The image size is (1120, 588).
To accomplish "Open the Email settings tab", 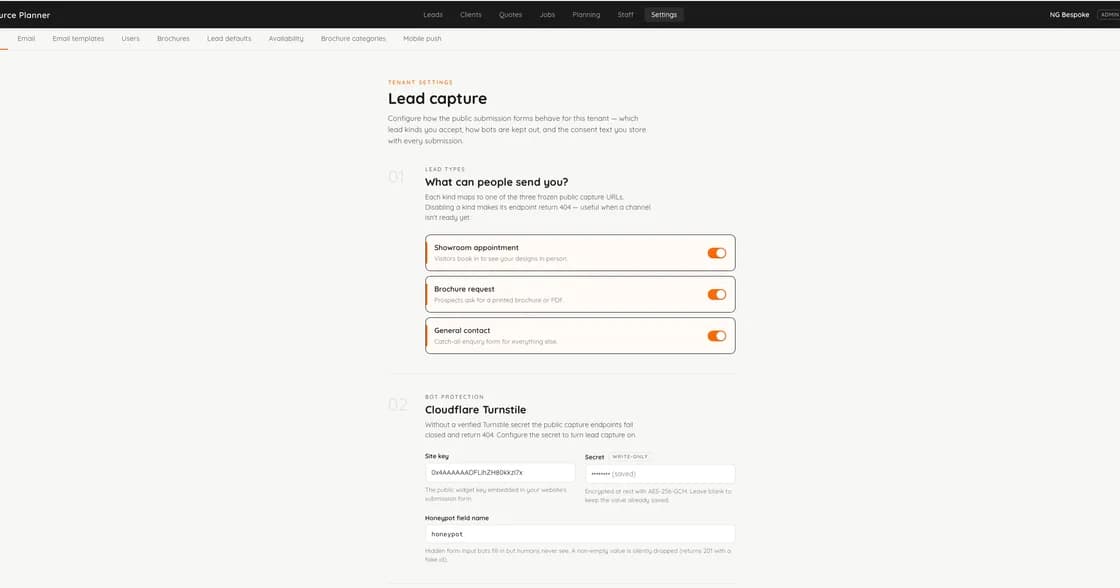I will [26, 39].
